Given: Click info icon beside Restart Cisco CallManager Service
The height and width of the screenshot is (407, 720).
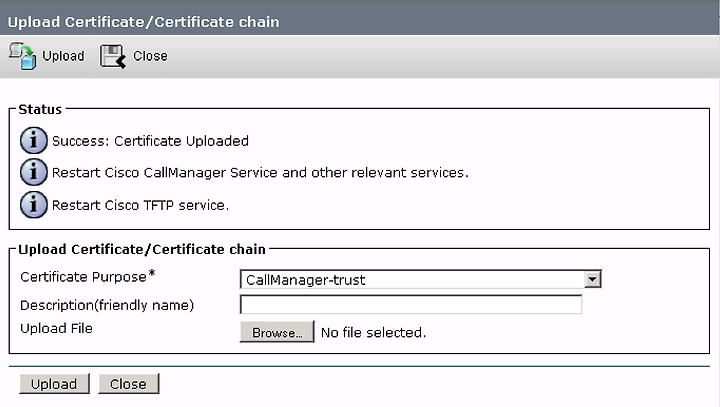Looking at the screenshot, I should [x=34, y=172].
